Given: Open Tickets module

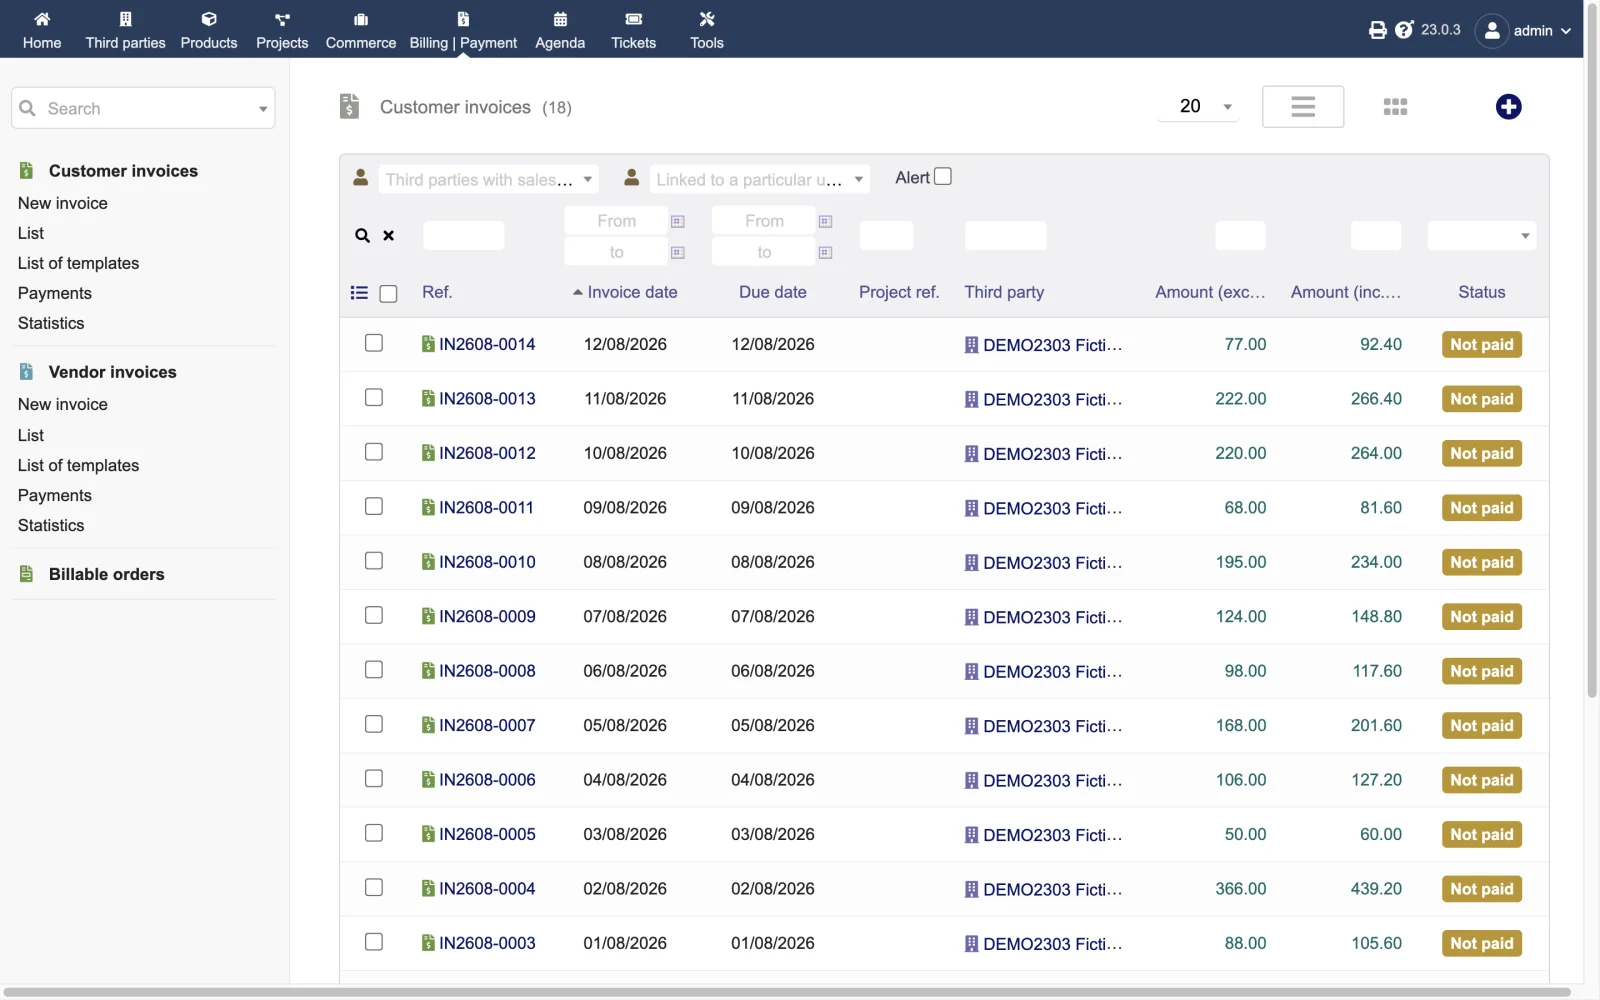Looking at the screenshot, I should (634, 30).
